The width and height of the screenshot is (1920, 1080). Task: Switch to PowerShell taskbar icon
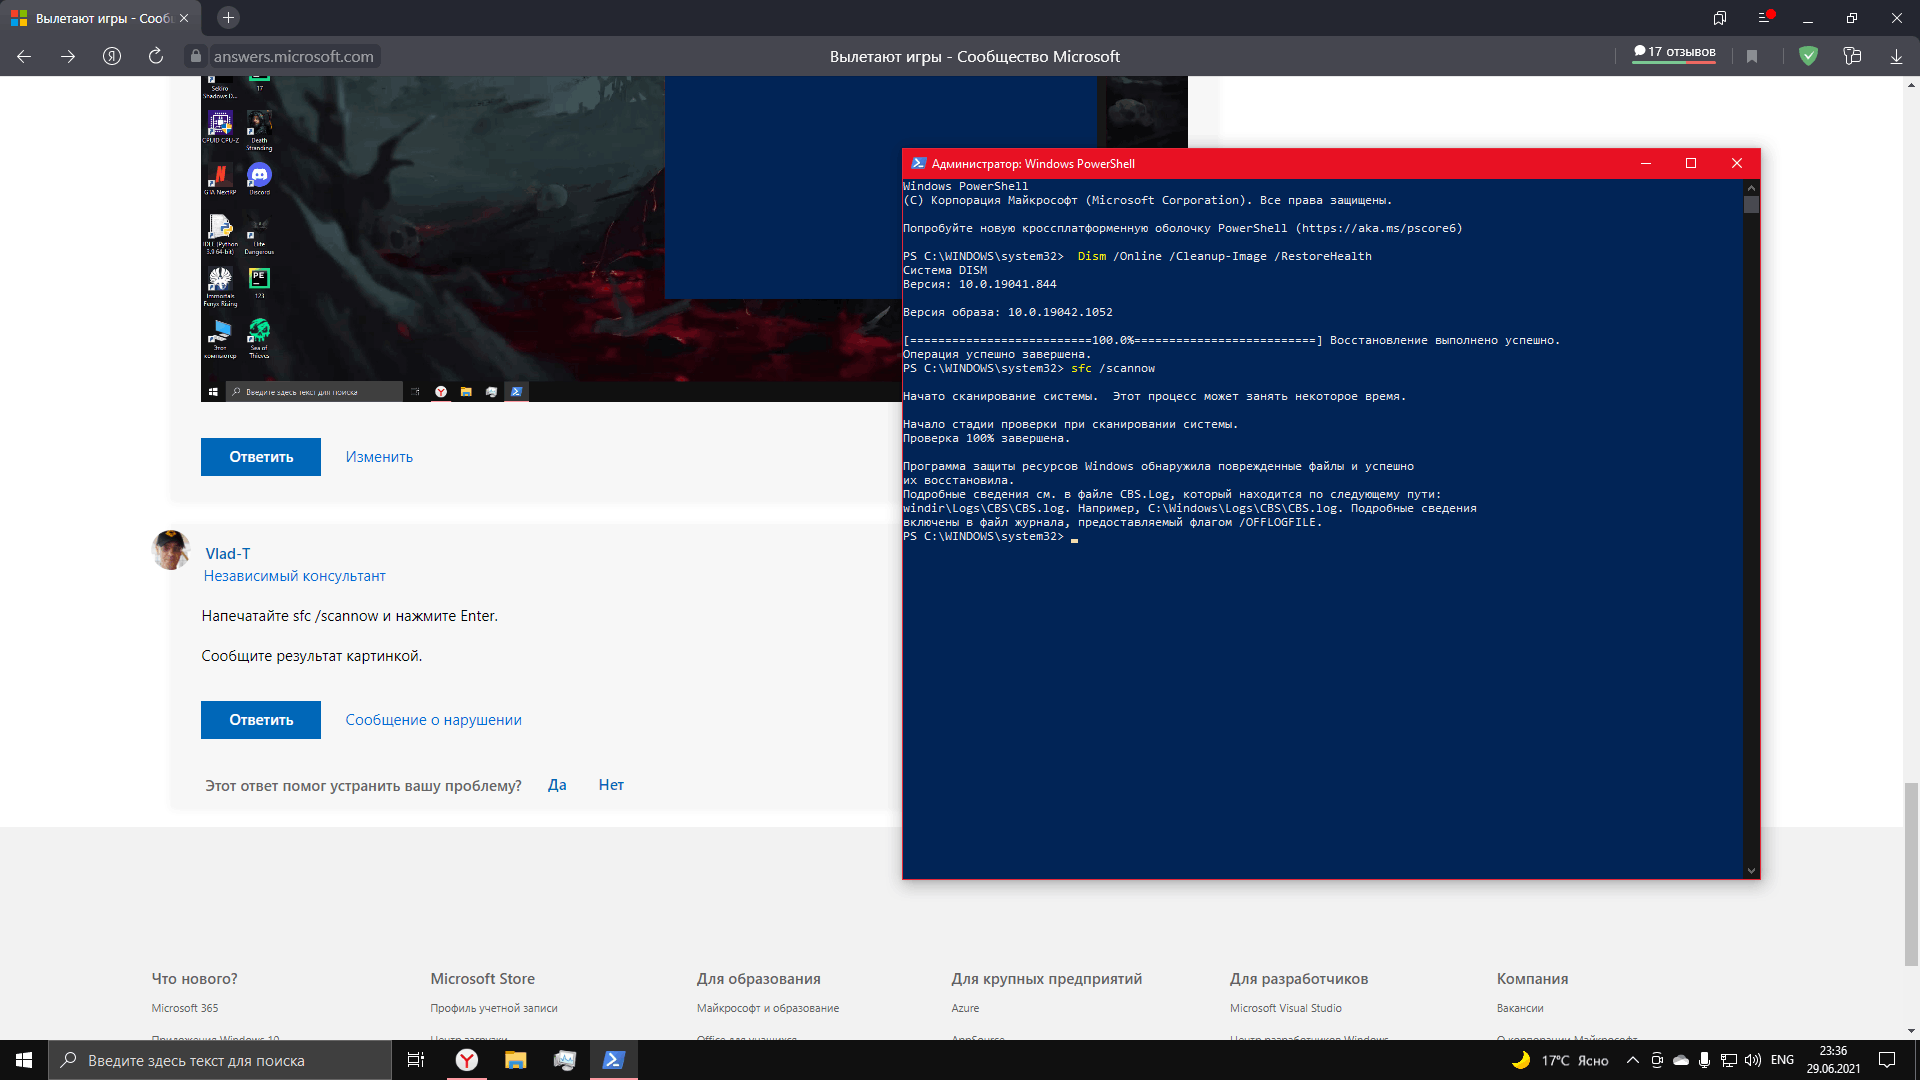click(x=614, y=1060)
